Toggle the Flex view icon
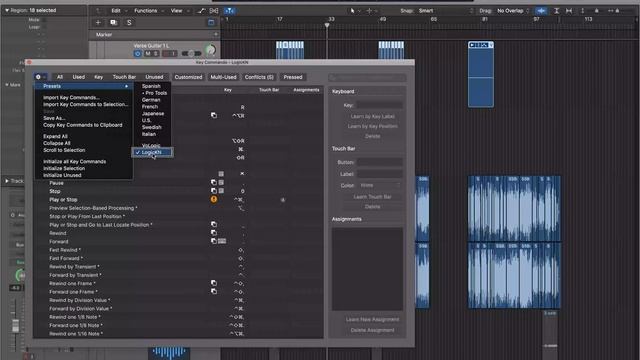 point(214,11)
